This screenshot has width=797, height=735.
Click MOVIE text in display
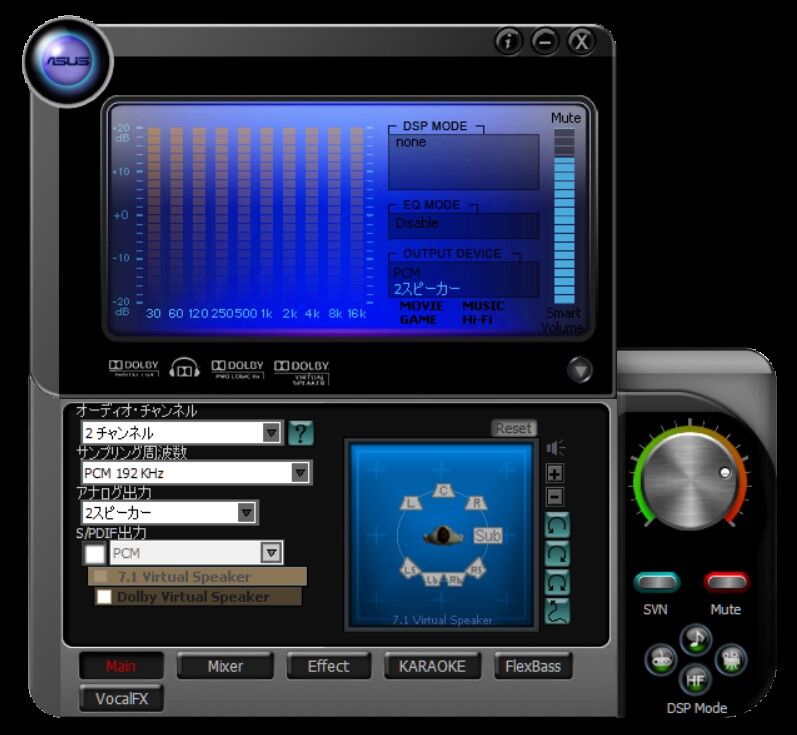tap(421, 306)
